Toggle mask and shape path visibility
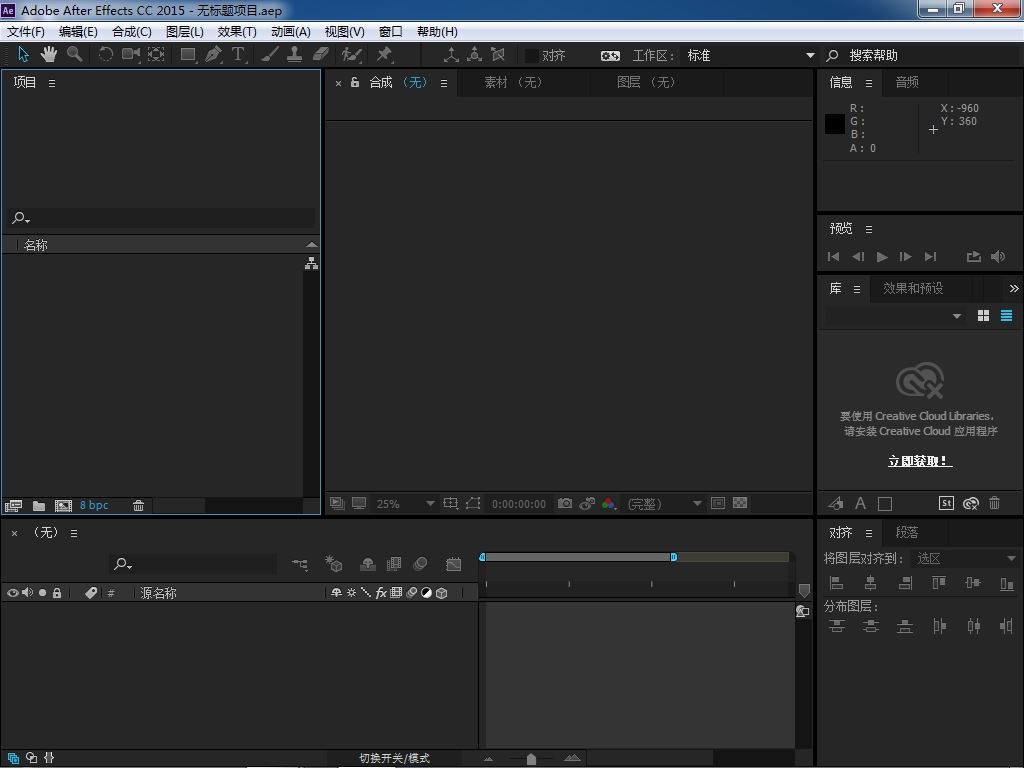The image size is (1024, 768). click(x=473, y=503)
